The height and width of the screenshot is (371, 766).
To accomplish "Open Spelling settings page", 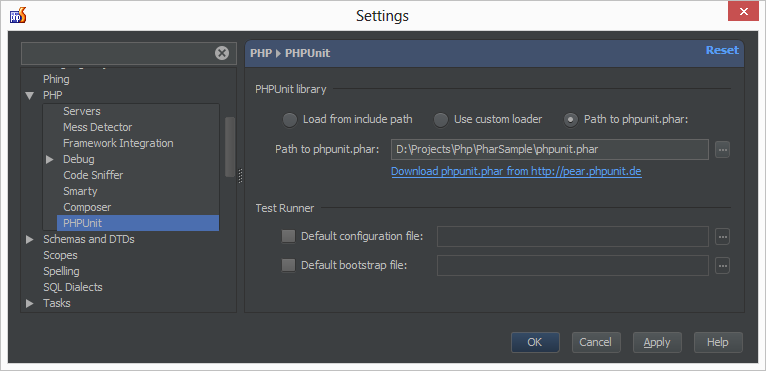I will (x=61, y=271).
